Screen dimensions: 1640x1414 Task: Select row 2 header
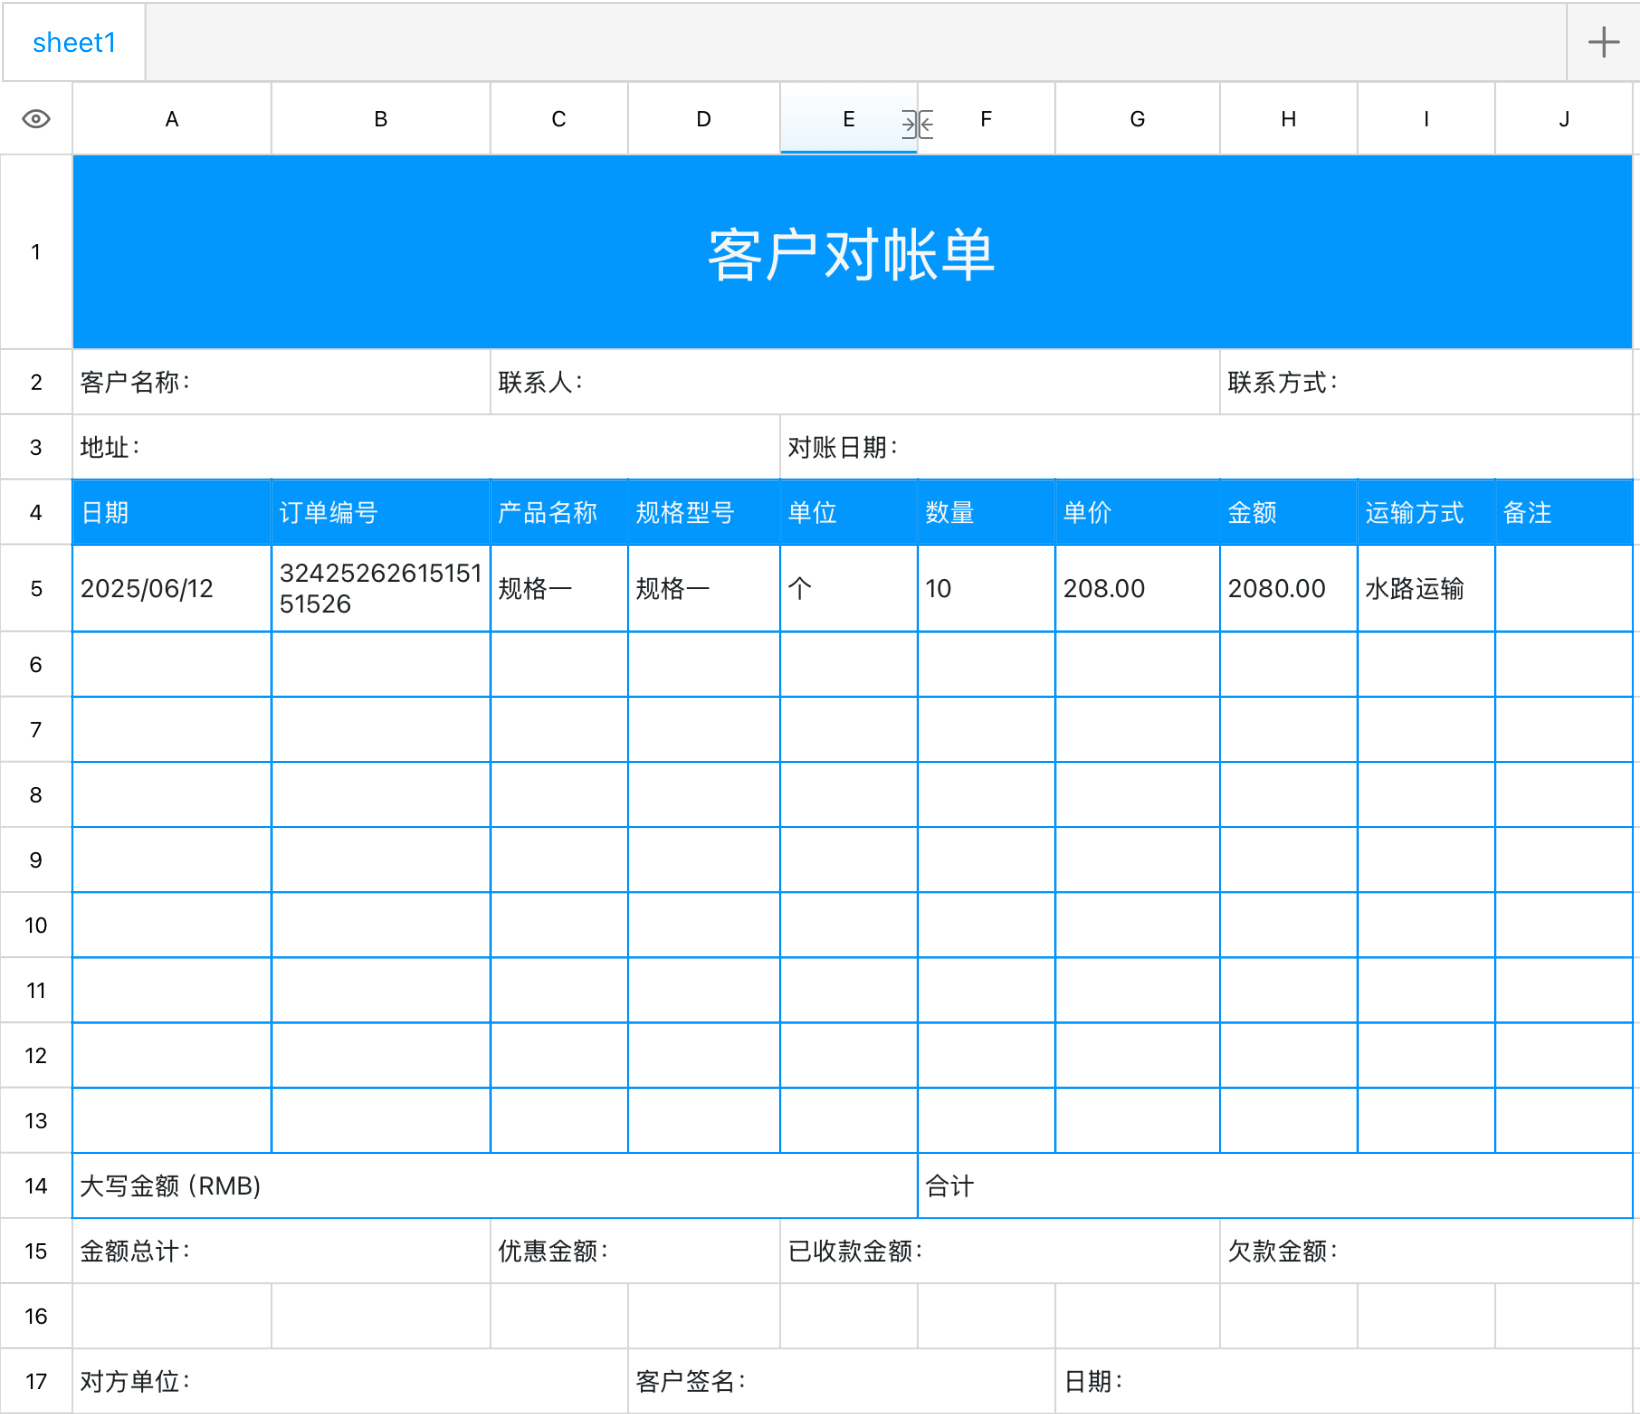pos(36,382)
